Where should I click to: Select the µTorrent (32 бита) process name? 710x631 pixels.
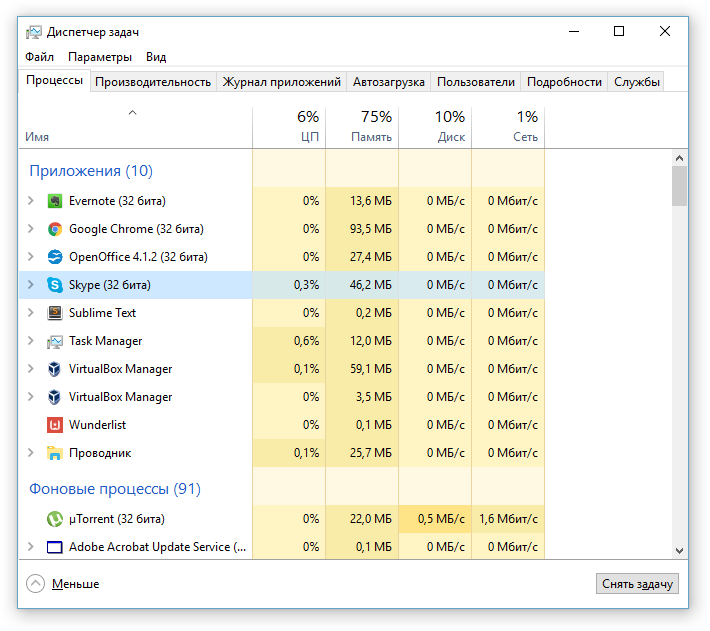(117, 519)
